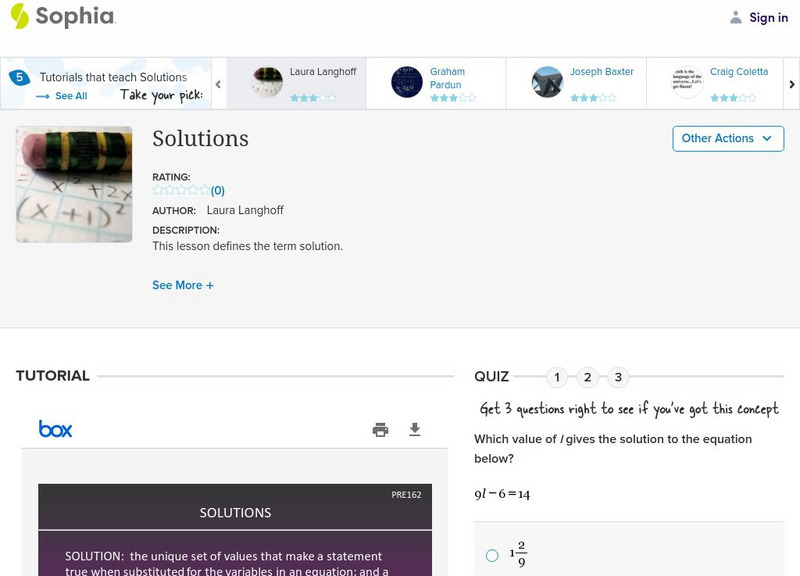The width and height of the screenshot is (800, 576).
Task: Jump to quiz question 3
Action: coord(618,378)
